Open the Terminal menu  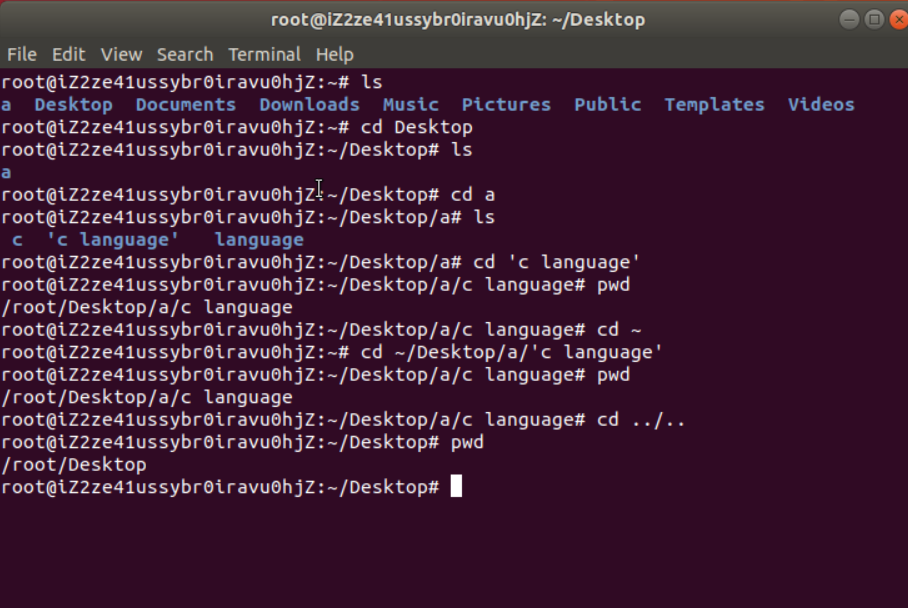pos(264,54)
